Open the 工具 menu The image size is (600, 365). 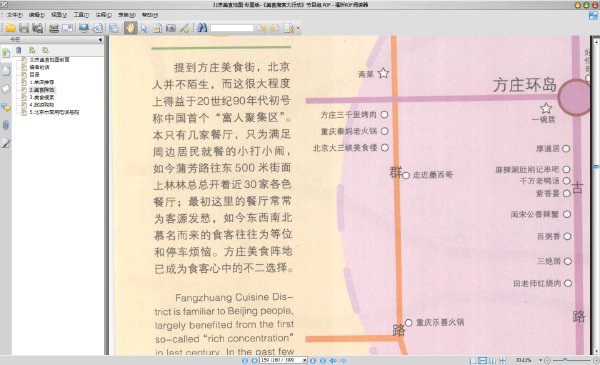point(81,15)
